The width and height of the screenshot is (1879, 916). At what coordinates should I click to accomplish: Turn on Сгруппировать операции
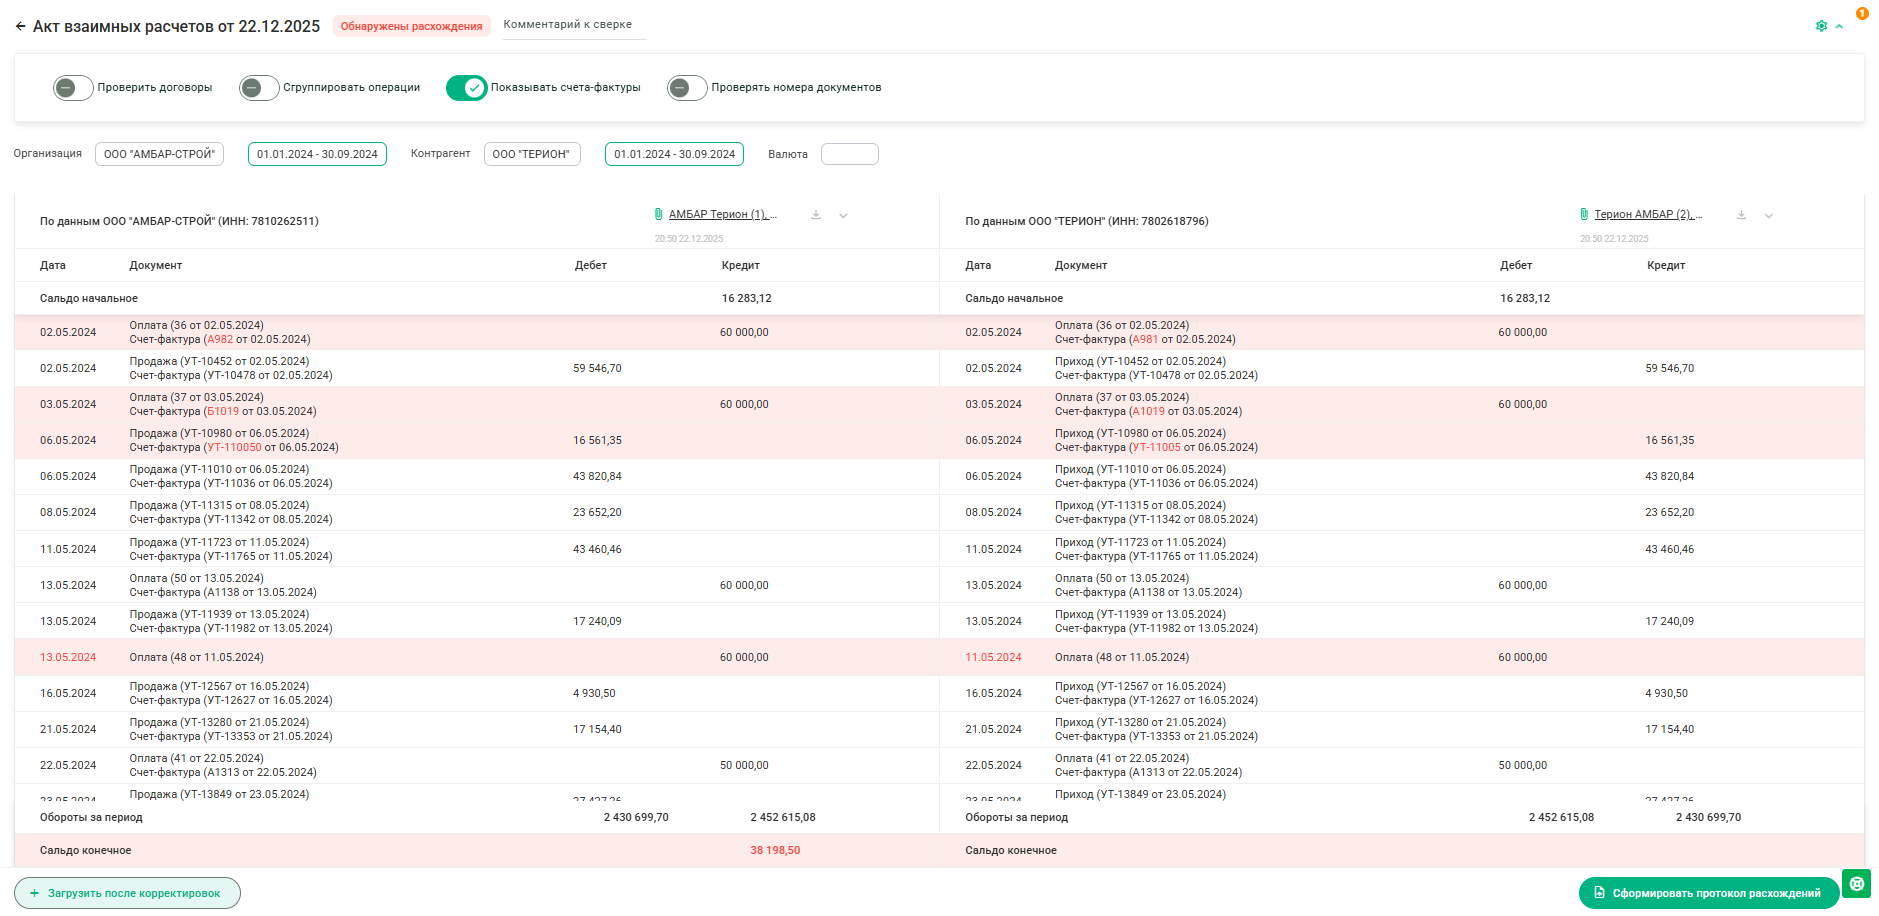point(259,88)
